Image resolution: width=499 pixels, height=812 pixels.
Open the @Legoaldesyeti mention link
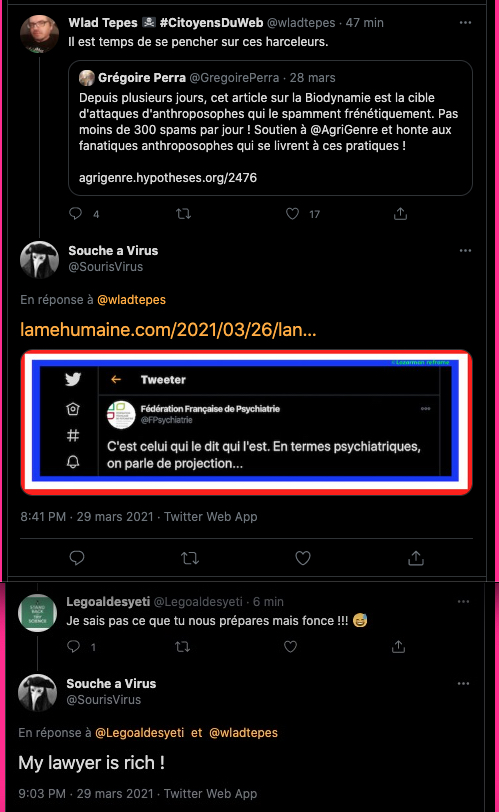140,733
